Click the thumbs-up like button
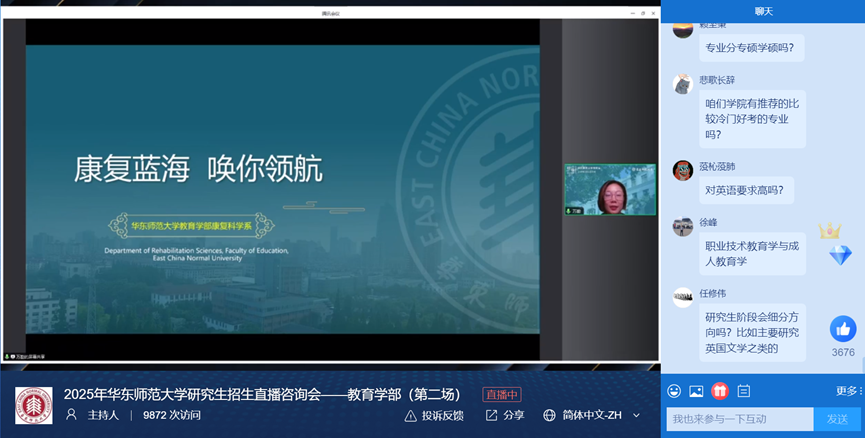Viewport: 865px width, 438px height. coord(843,329)
